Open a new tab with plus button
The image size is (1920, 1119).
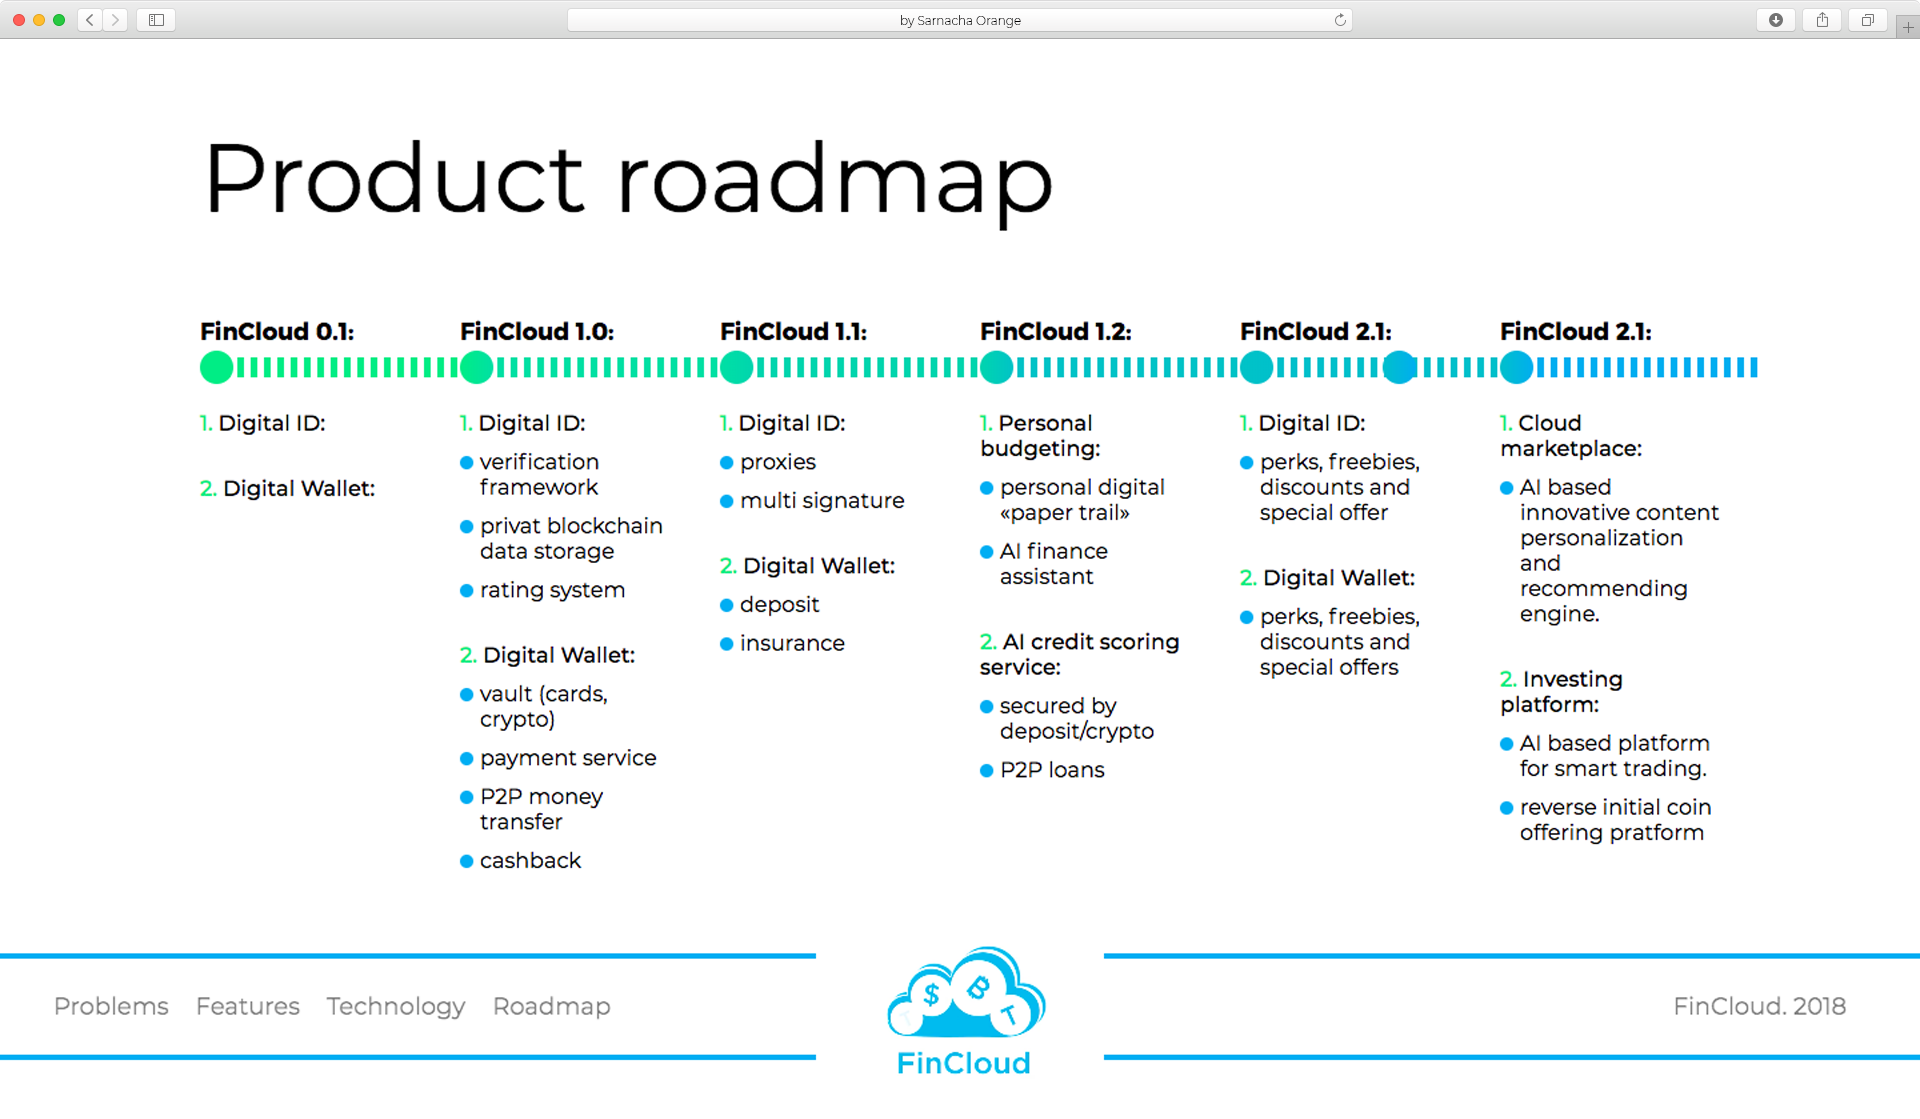(1908, 27)
